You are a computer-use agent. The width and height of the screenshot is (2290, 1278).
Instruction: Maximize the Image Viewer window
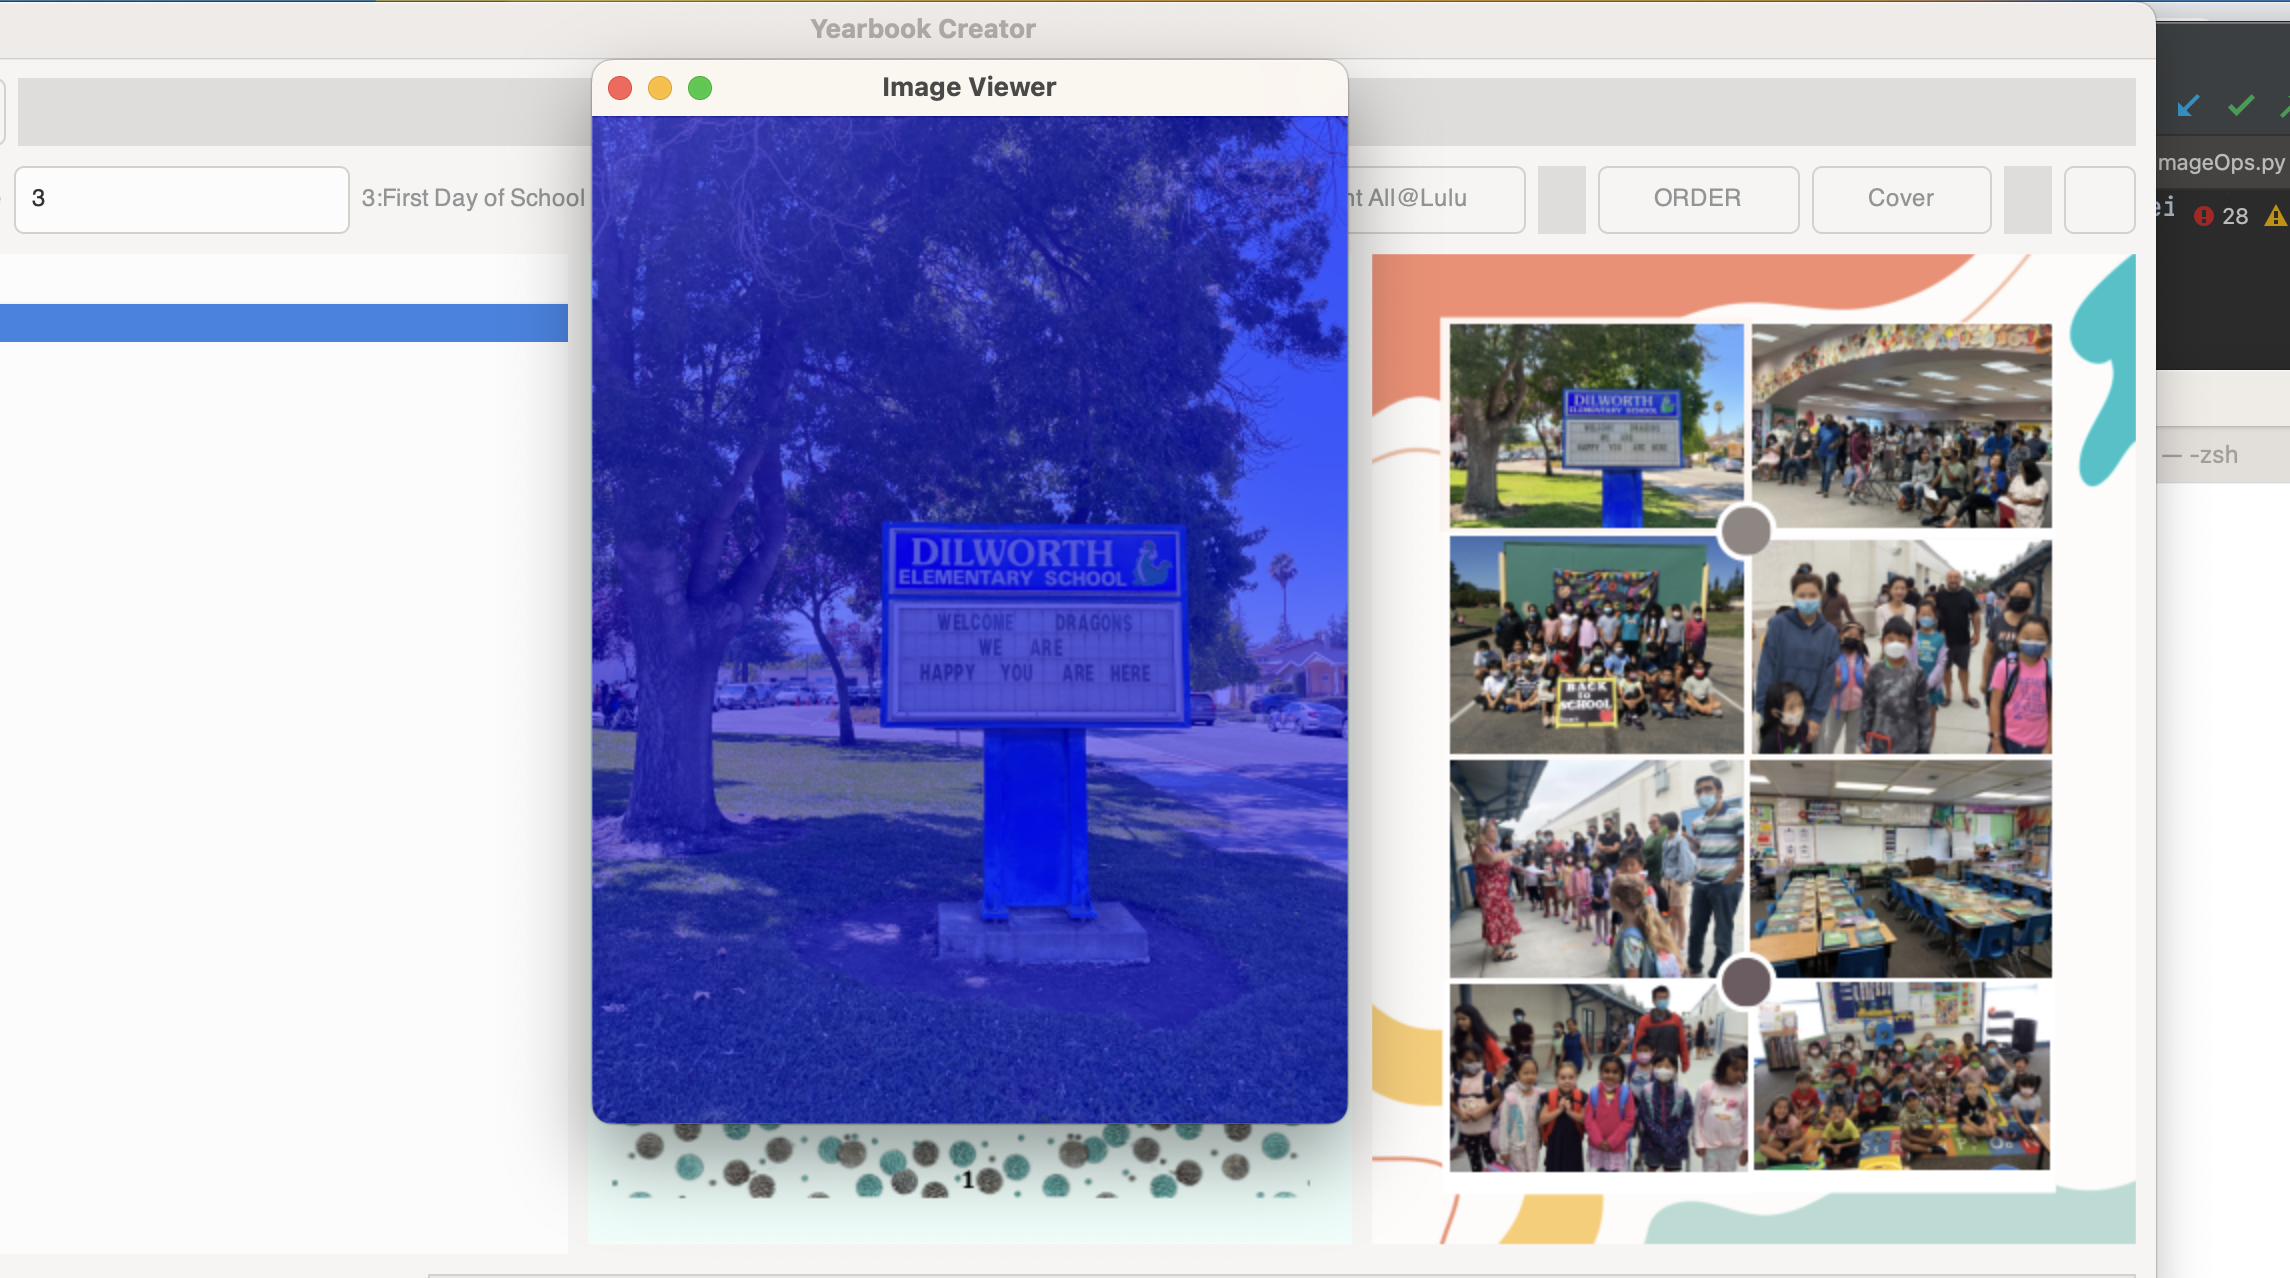(x=700, y=88)
